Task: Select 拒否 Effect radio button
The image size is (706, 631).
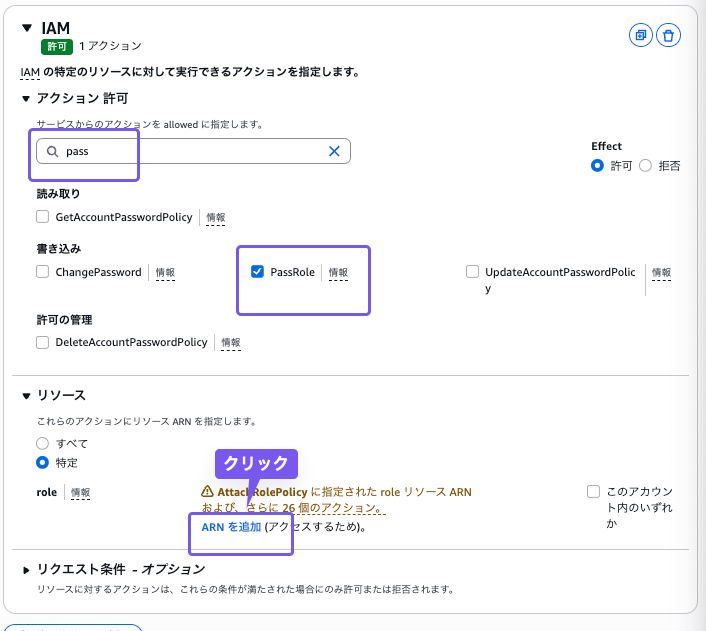Action: (x=645, y=166)
